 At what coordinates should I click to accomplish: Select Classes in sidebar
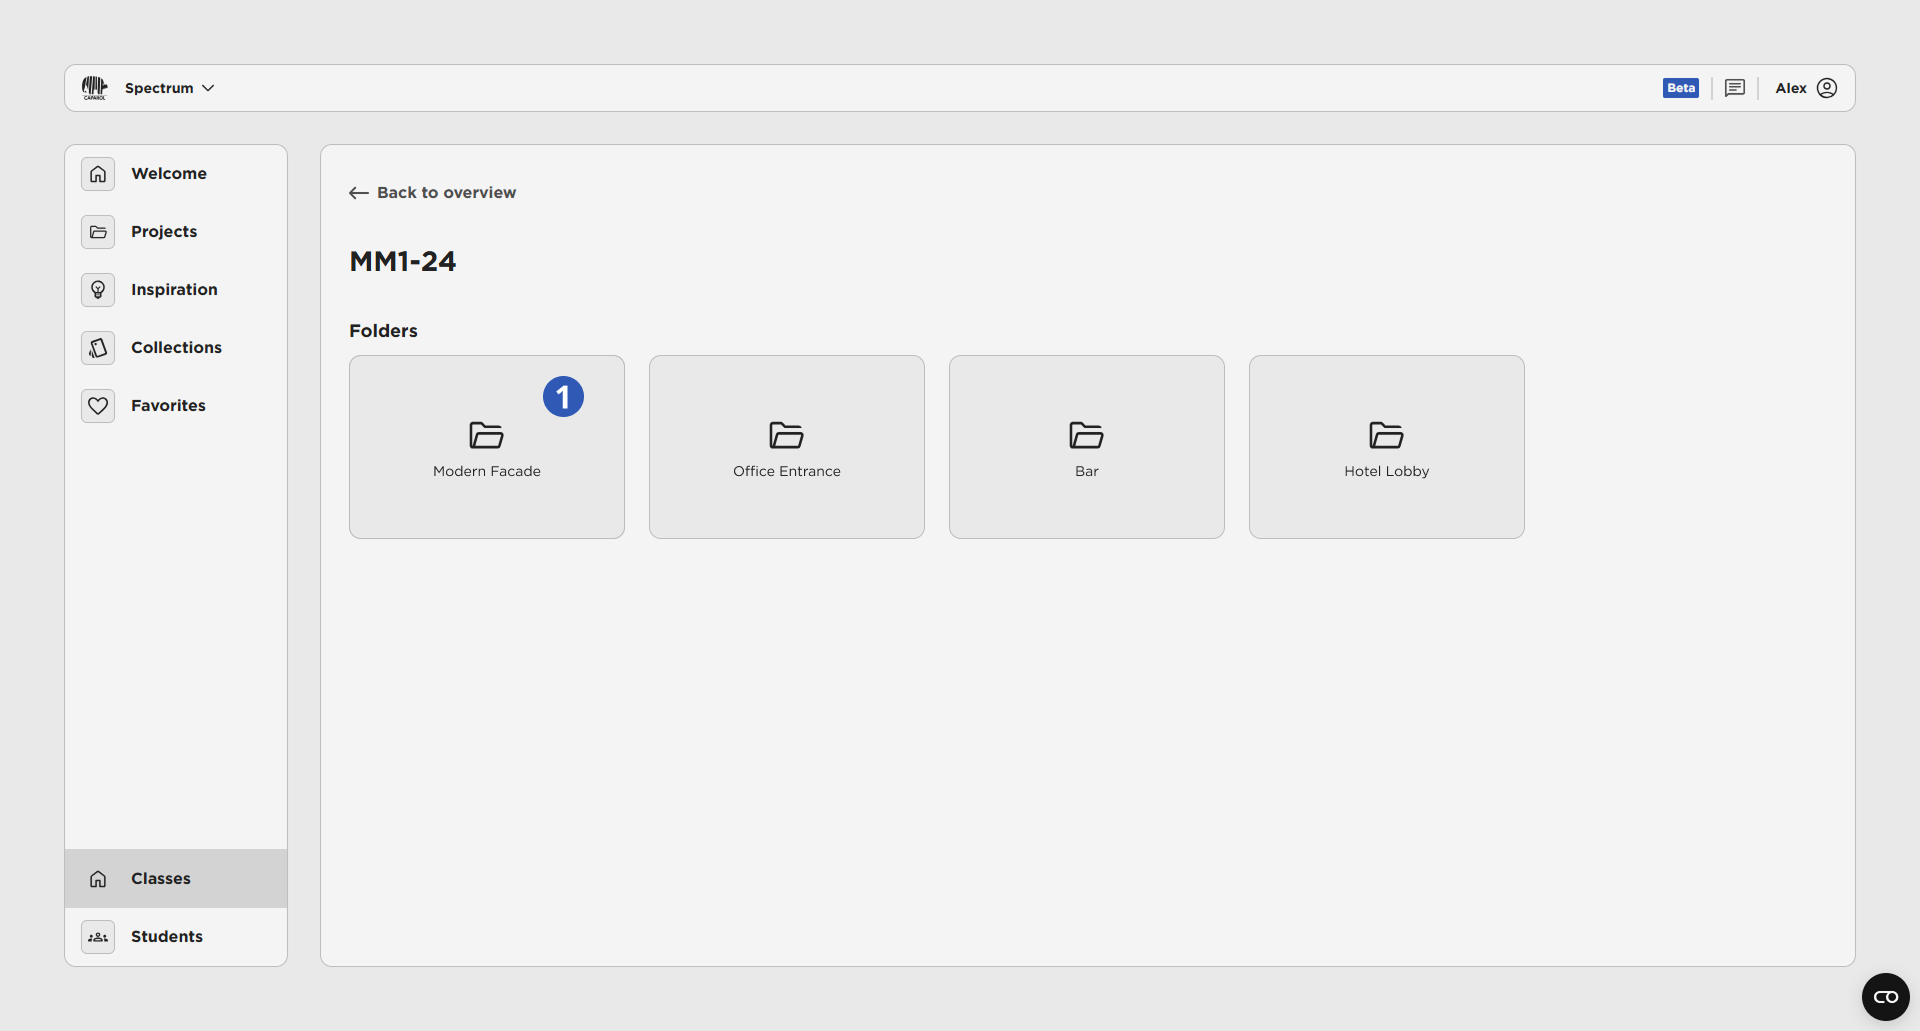point(160,879)
